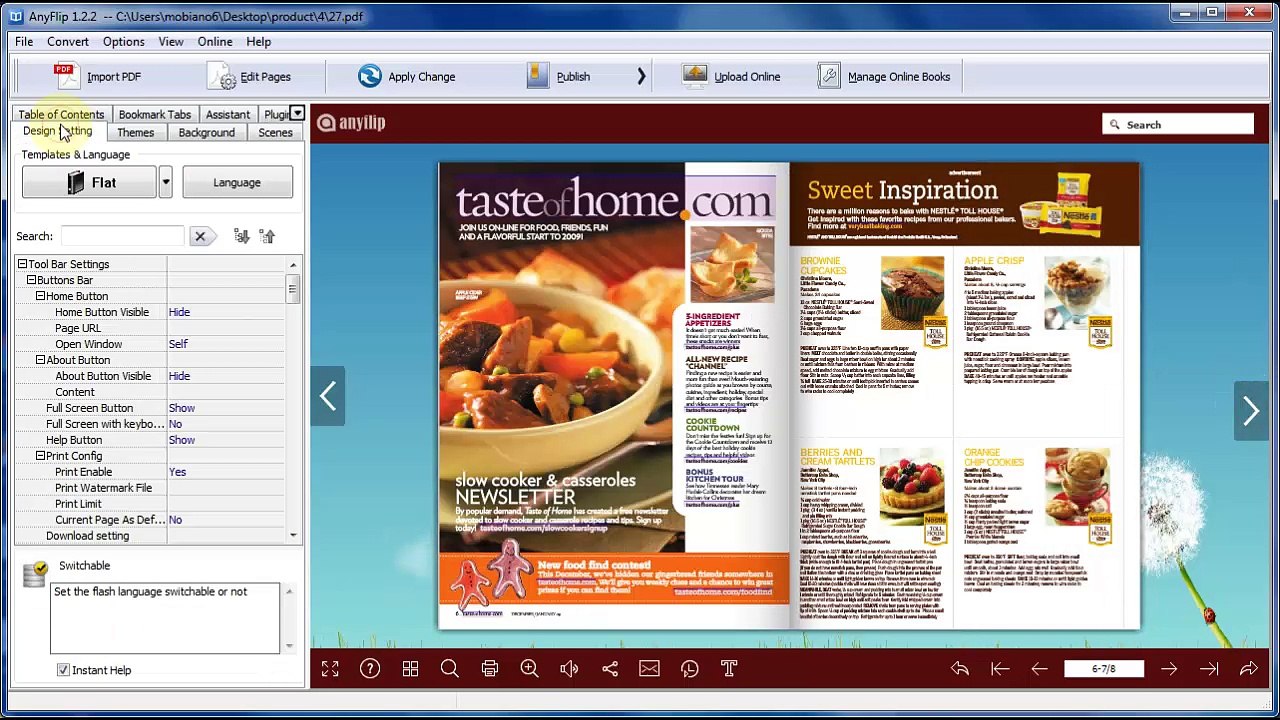Show thumbnails grid icon

click(410, 669)
